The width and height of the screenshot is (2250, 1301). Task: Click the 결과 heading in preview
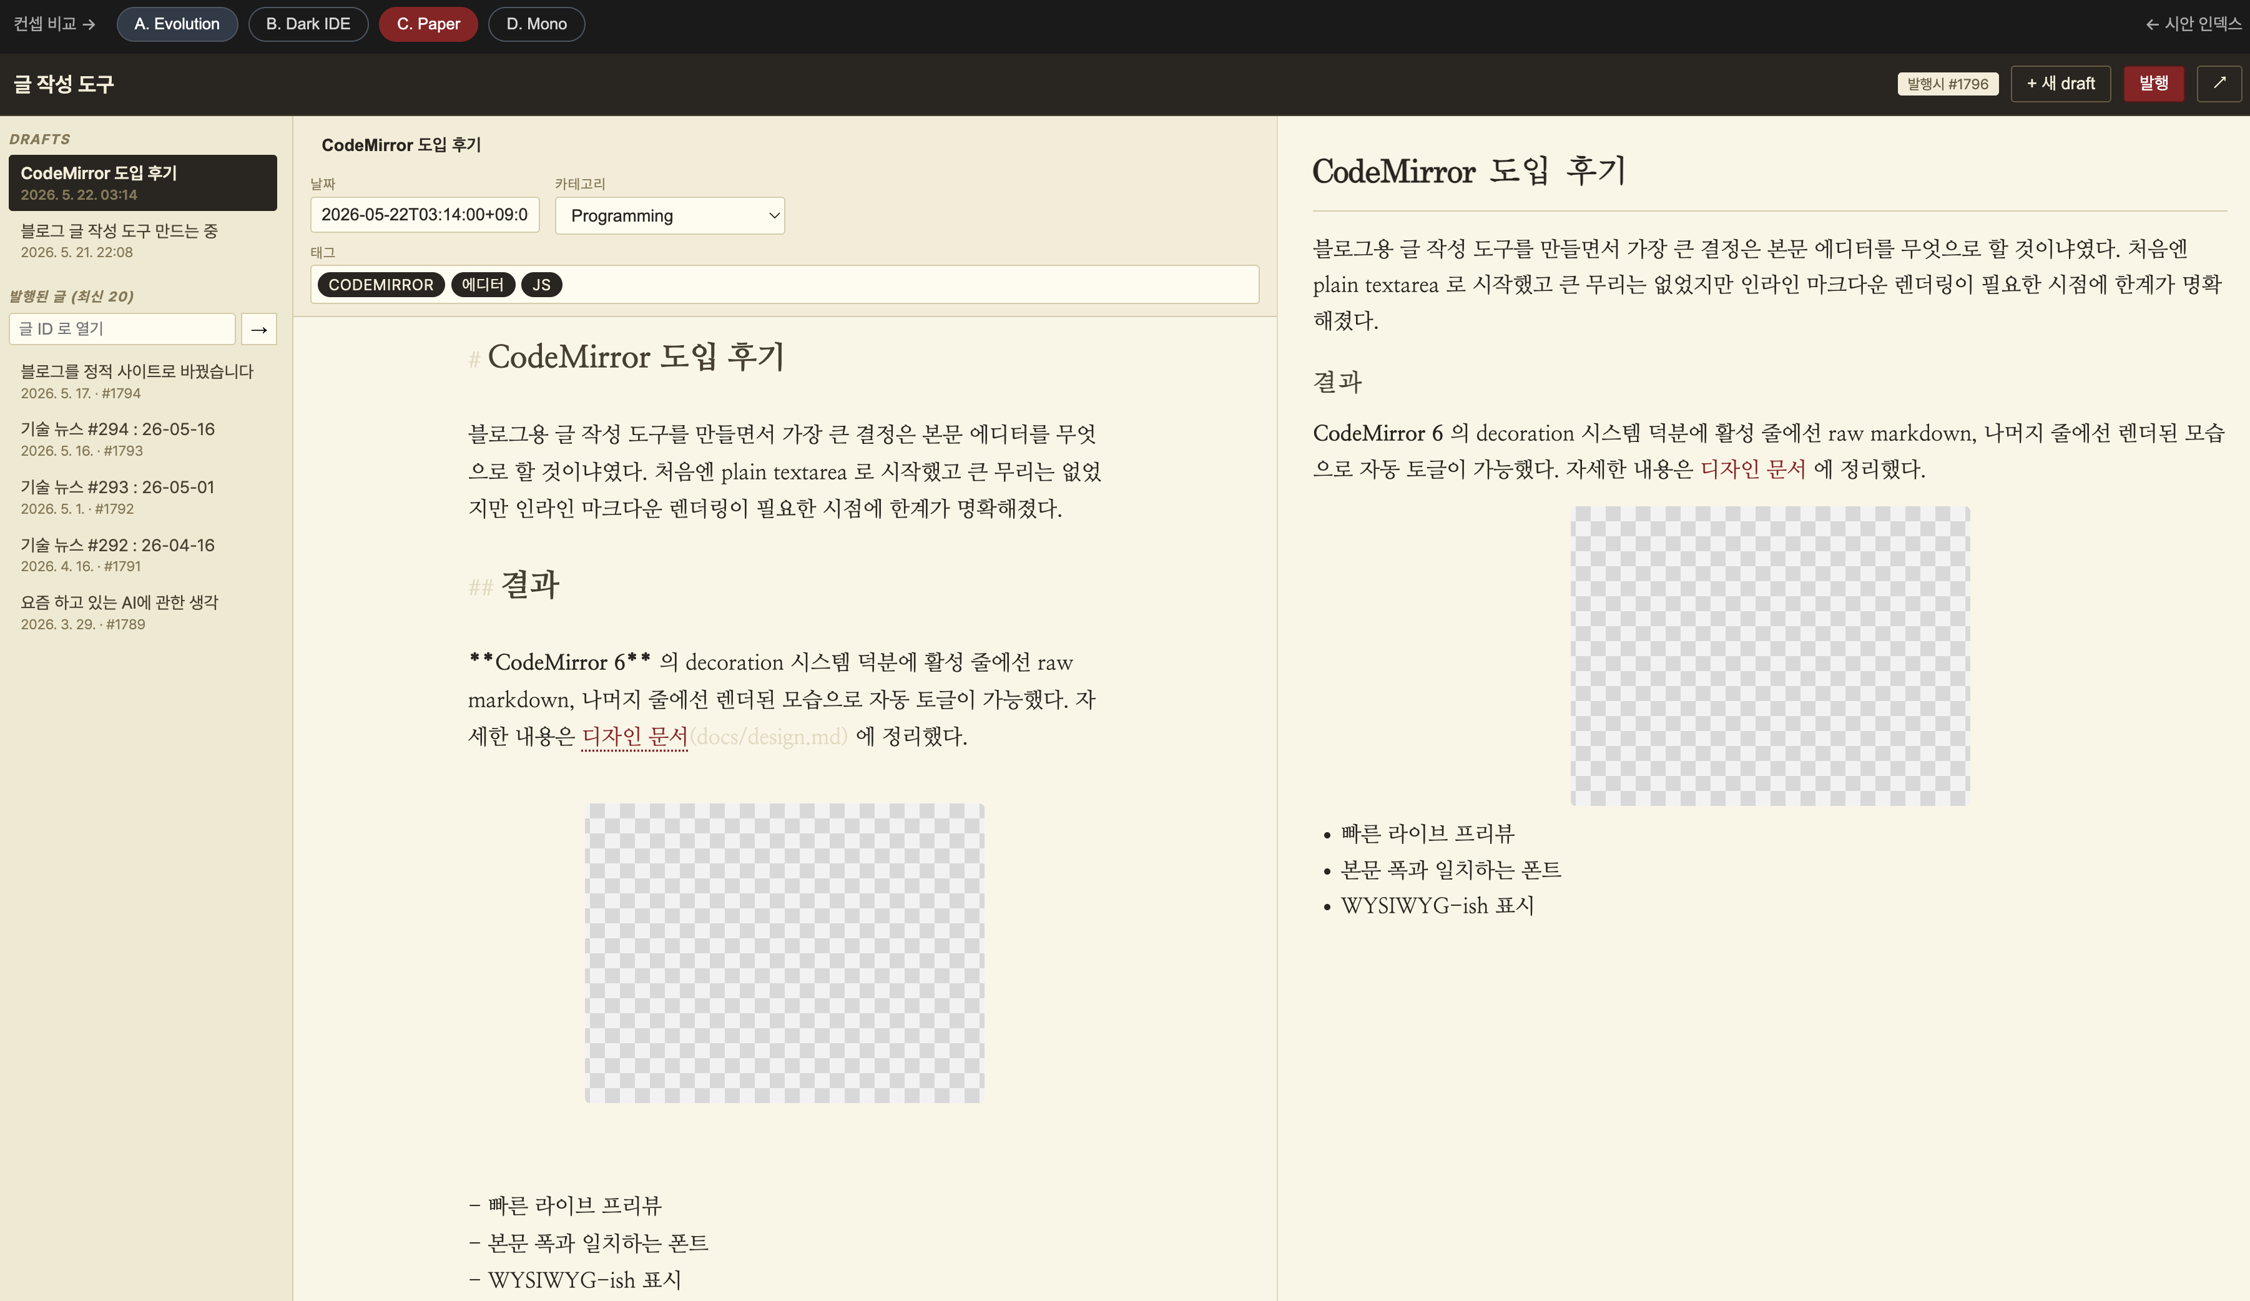point(1337,381)
